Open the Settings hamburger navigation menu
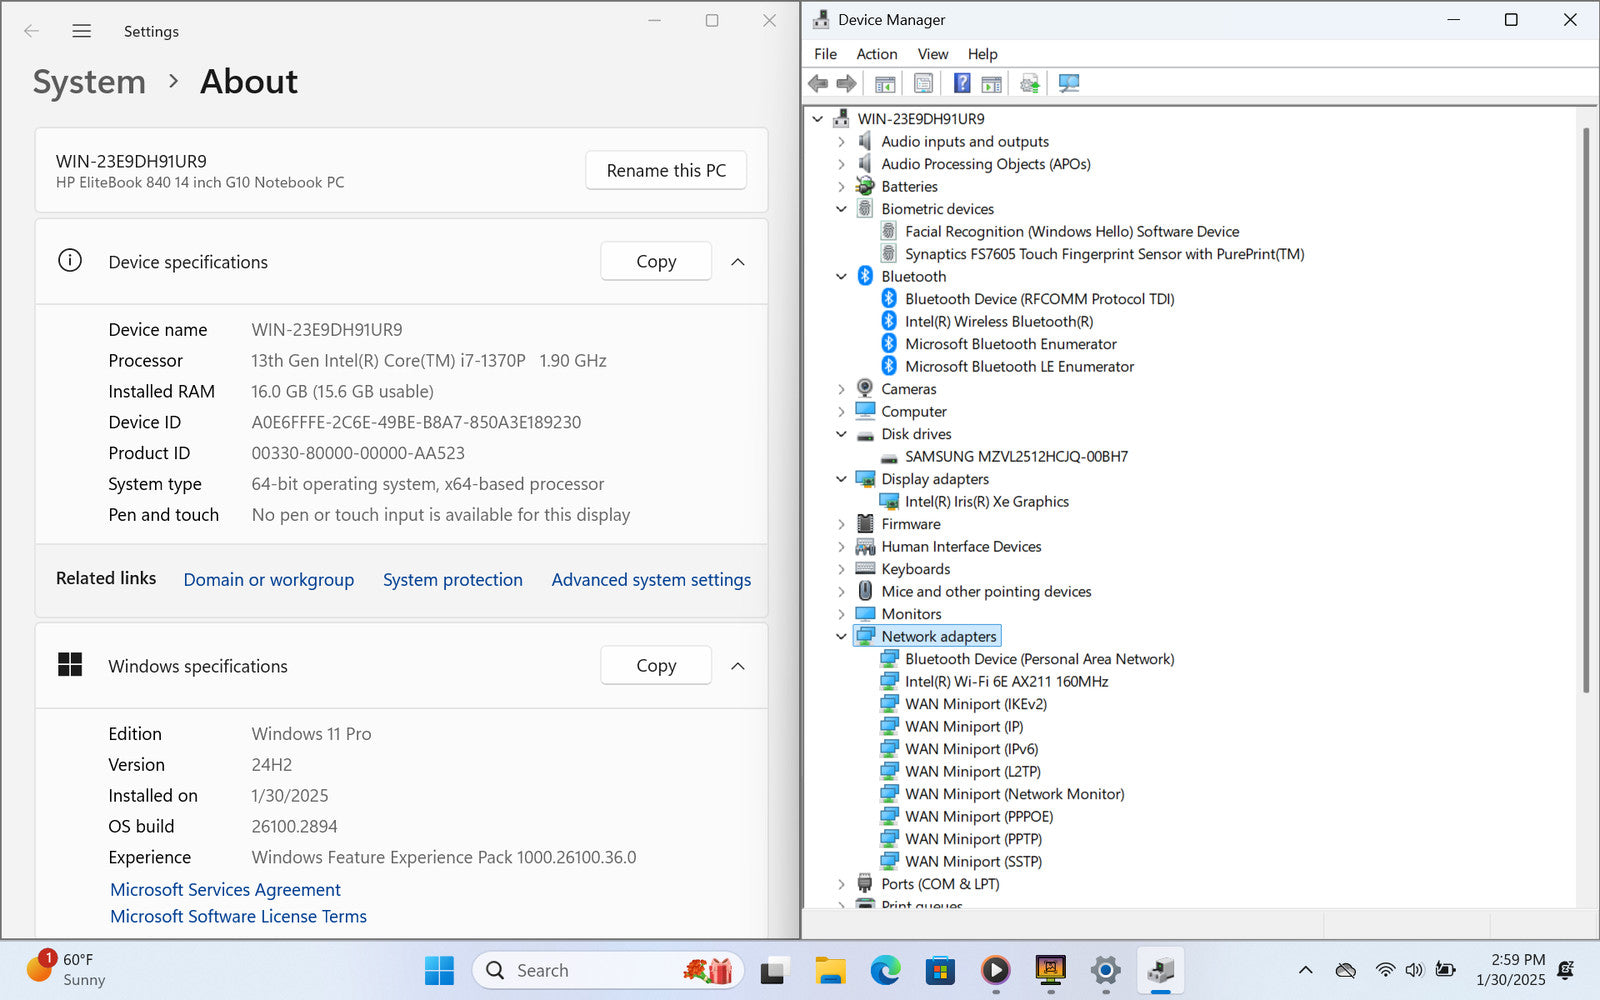This screenshot has width=1600, height=1000. click(x=82, y=31)
